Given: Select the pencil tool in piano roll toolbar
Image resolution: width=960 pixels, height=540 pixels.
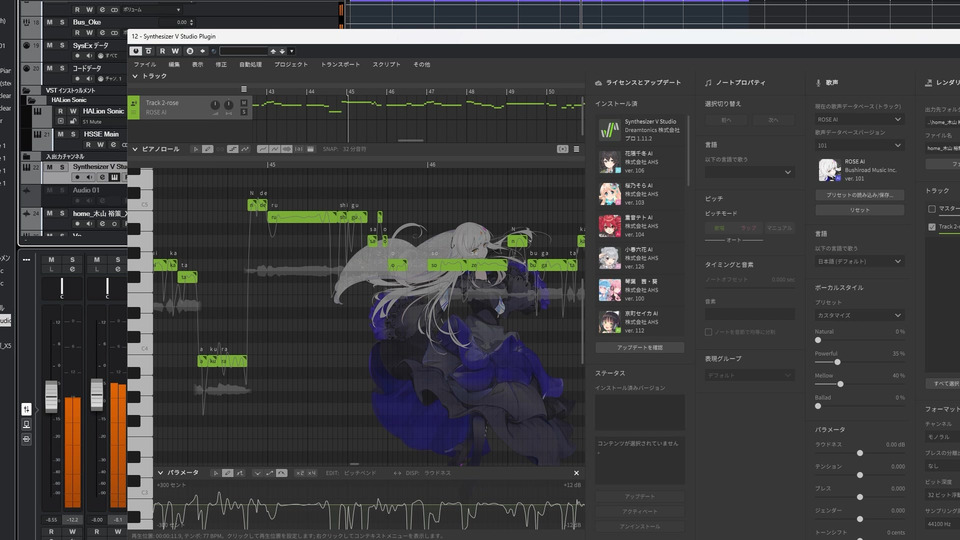Looking at the screenshot, I should [208, 149].
